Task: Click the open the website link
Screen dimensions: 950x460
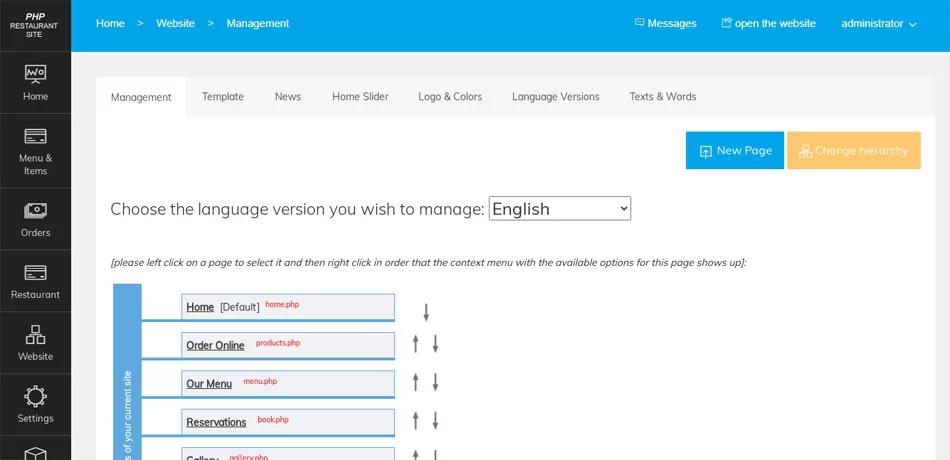Action: click(768, 24)
